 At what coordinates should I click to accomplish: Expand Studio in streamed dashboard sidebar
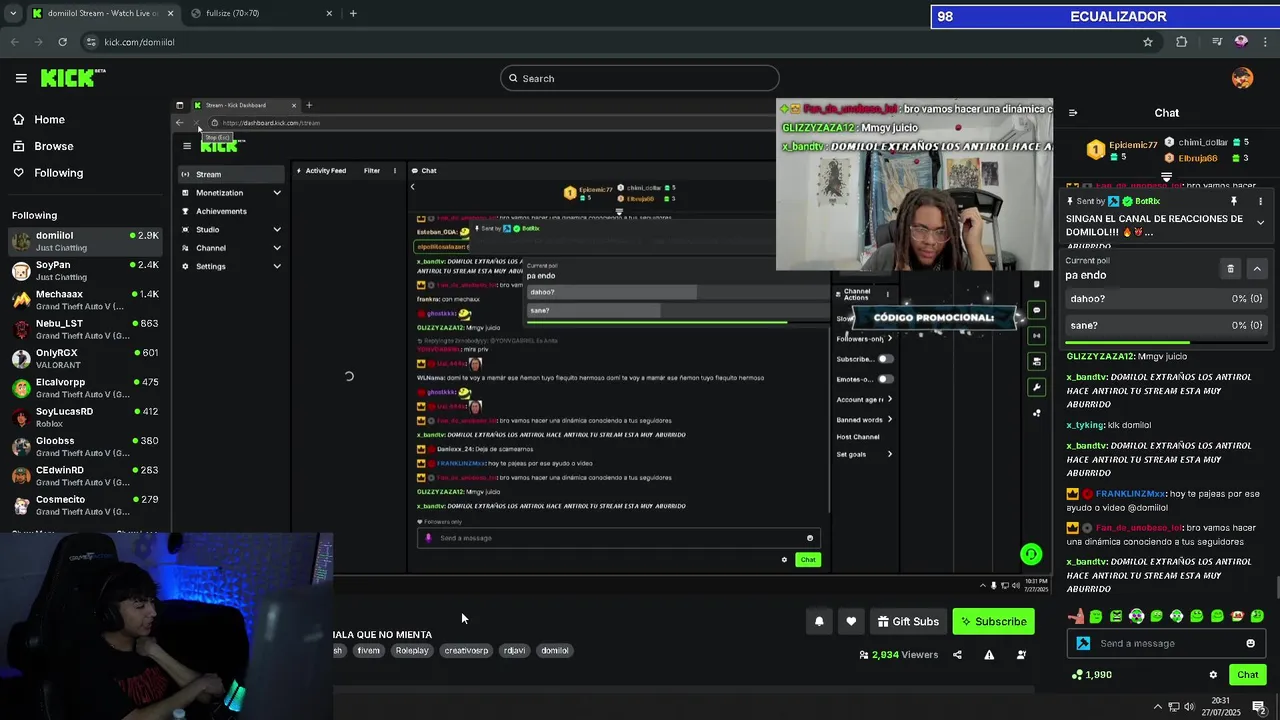pyautogui.click(x=277, y=229)
